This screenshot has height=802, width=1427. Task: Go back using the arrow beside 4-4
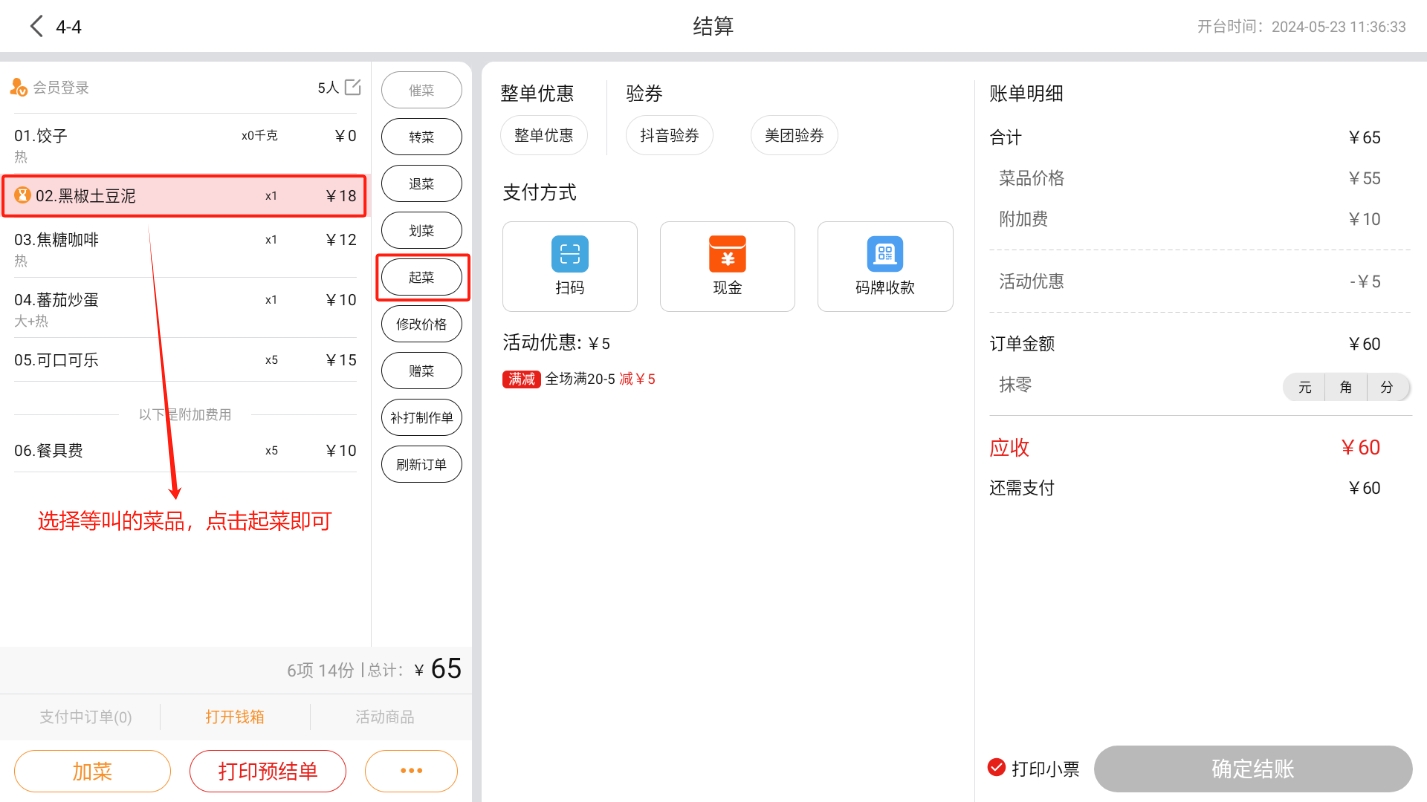(37, 26)
